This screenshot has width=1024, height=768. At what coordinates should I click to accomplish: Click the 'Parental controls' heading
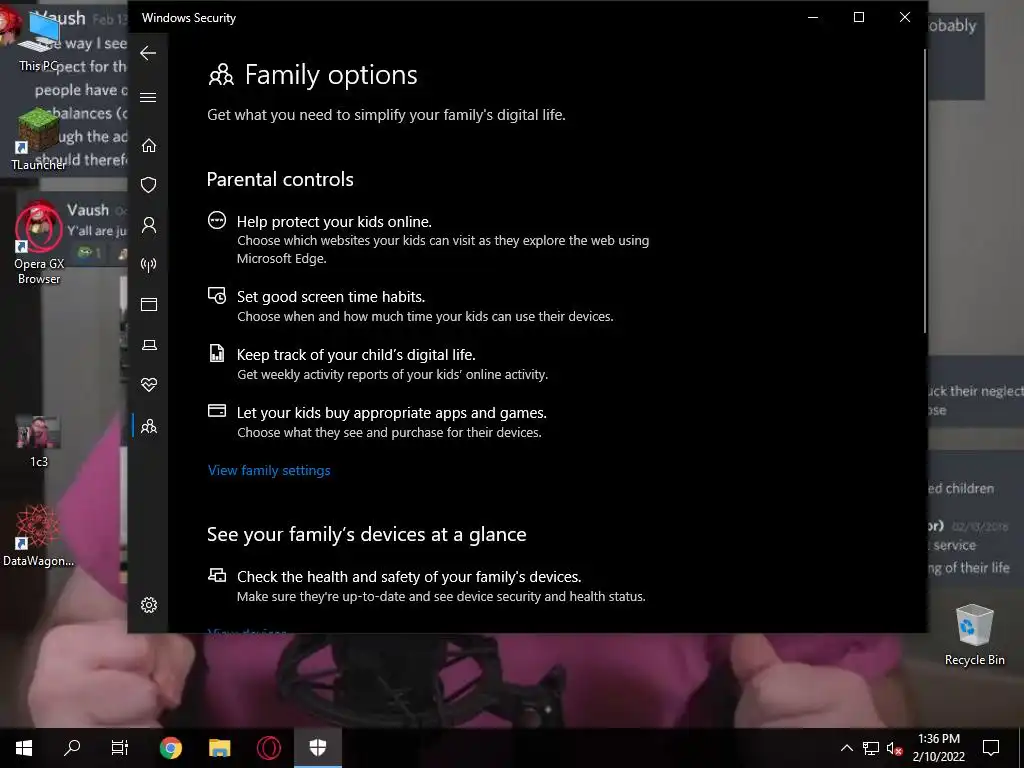(280, 180)
